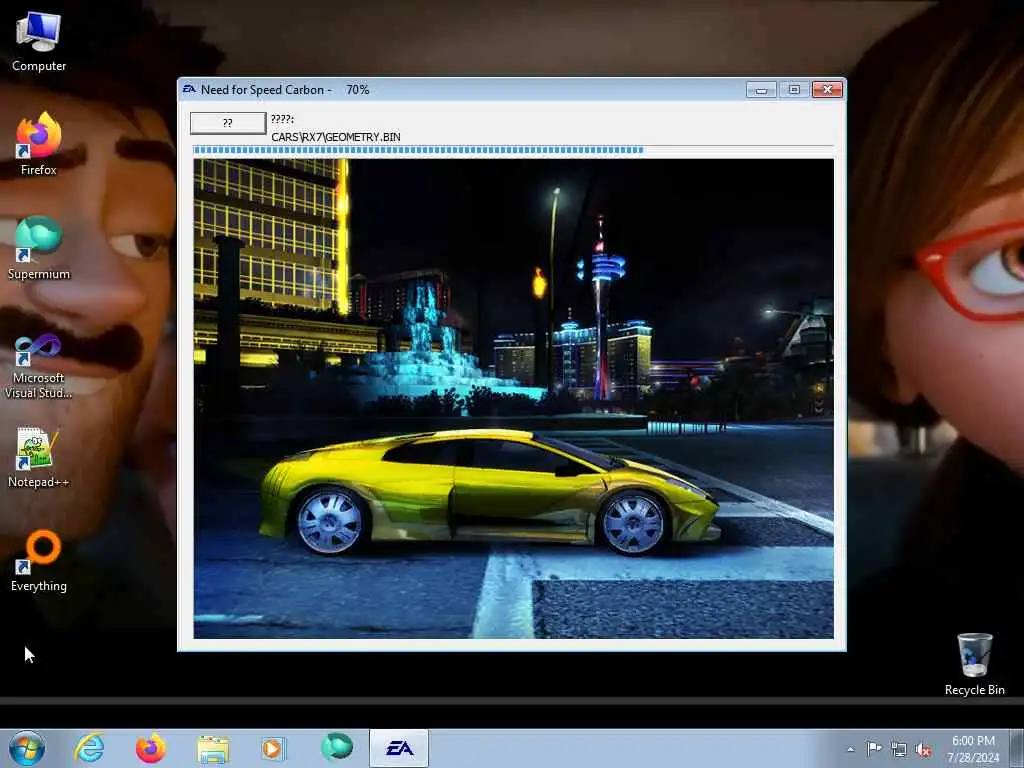Screen dimensions: 1024x768
Task: Click the EA logo in title bar
Action: 189,89
